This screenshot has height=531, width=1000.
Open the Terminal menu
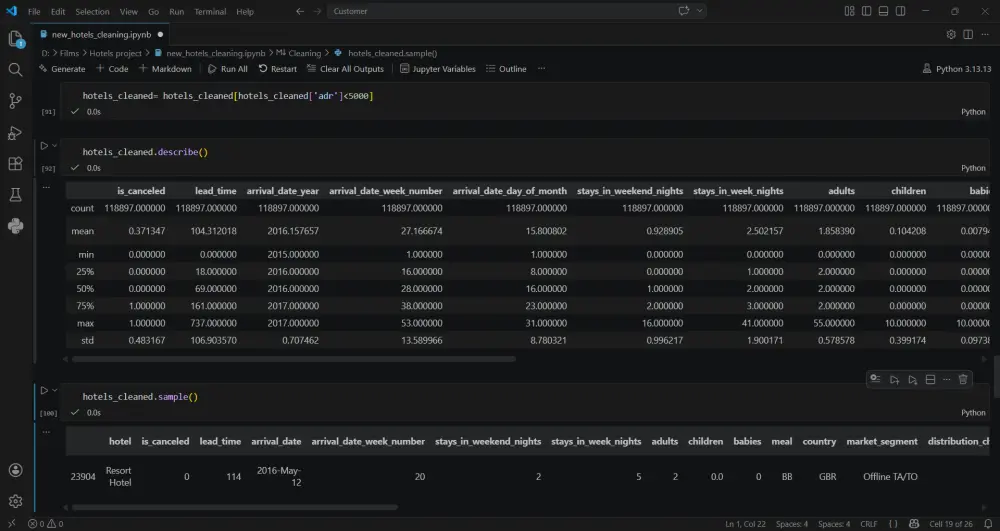click(210, 11)
